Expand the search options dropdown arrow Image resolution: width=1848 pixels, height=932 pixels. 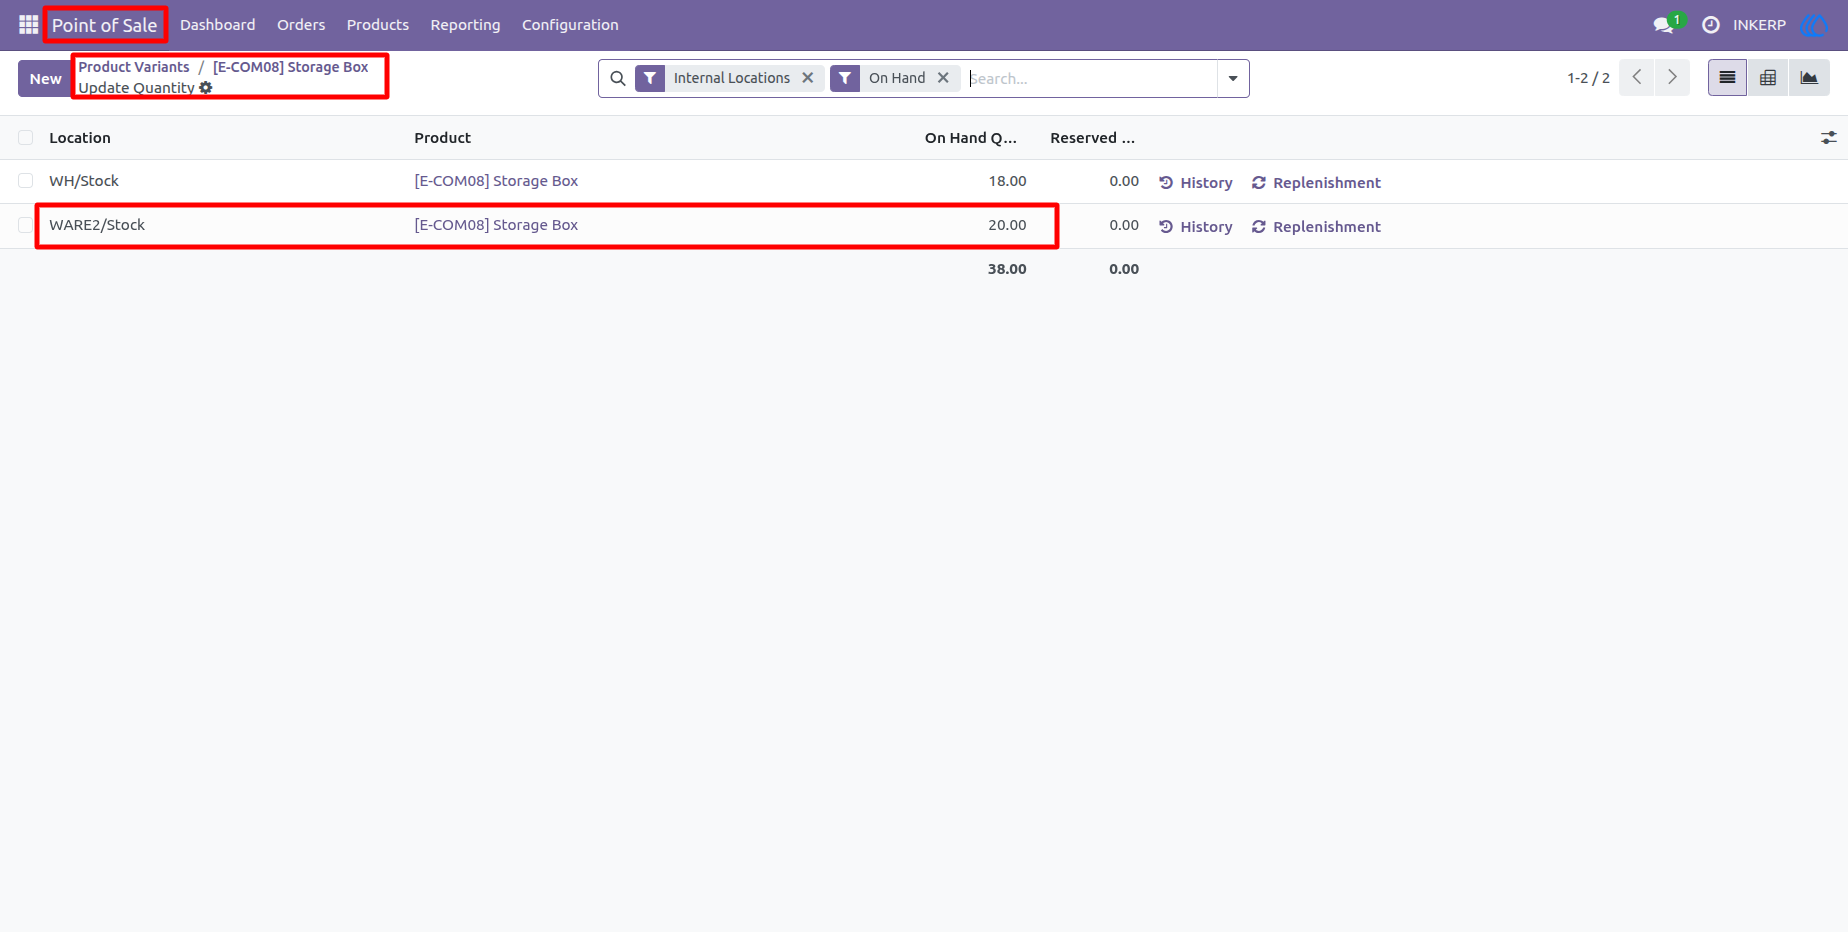(1233, 78)
